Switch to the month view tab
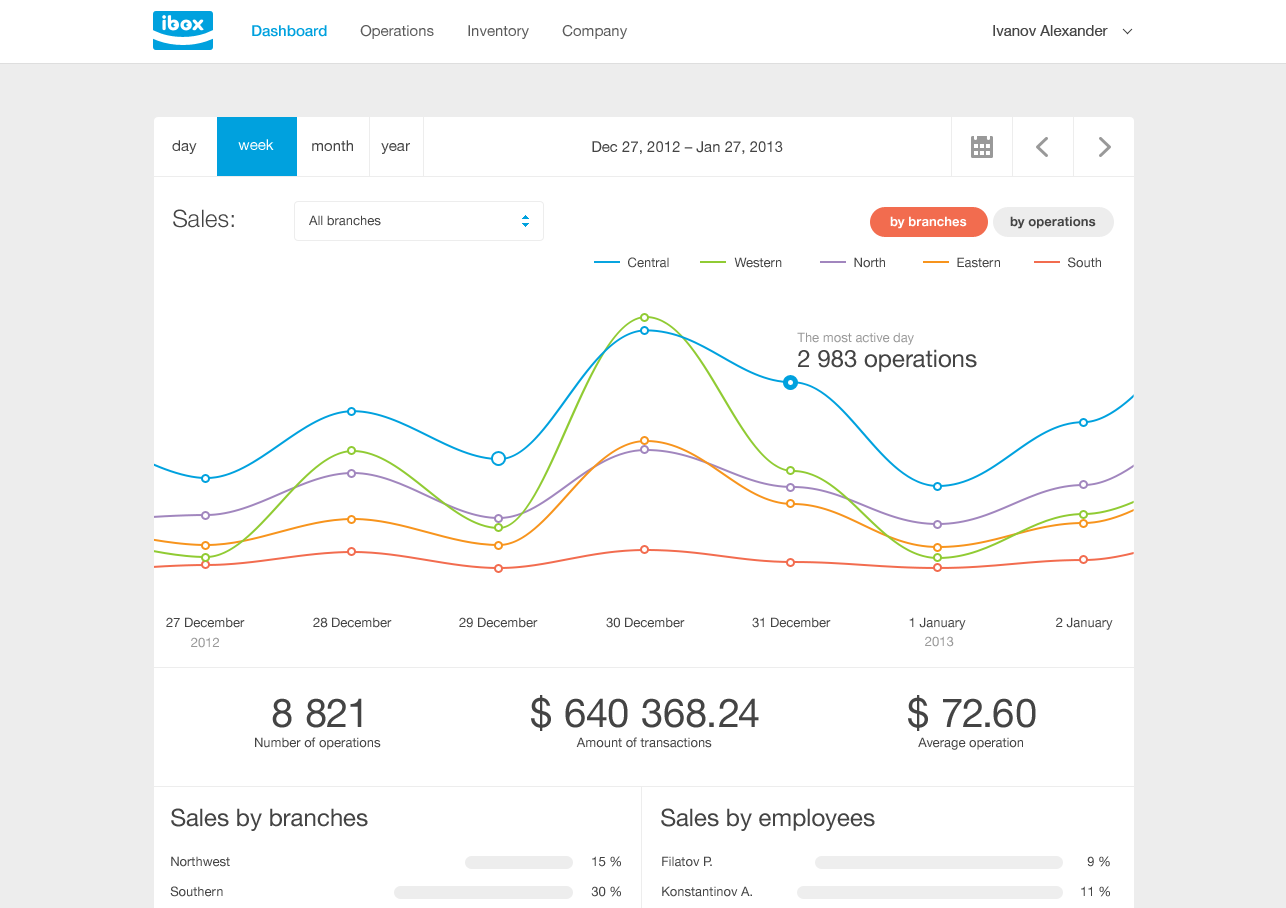This screenshot has height=908, width=1286. (332, 146)
